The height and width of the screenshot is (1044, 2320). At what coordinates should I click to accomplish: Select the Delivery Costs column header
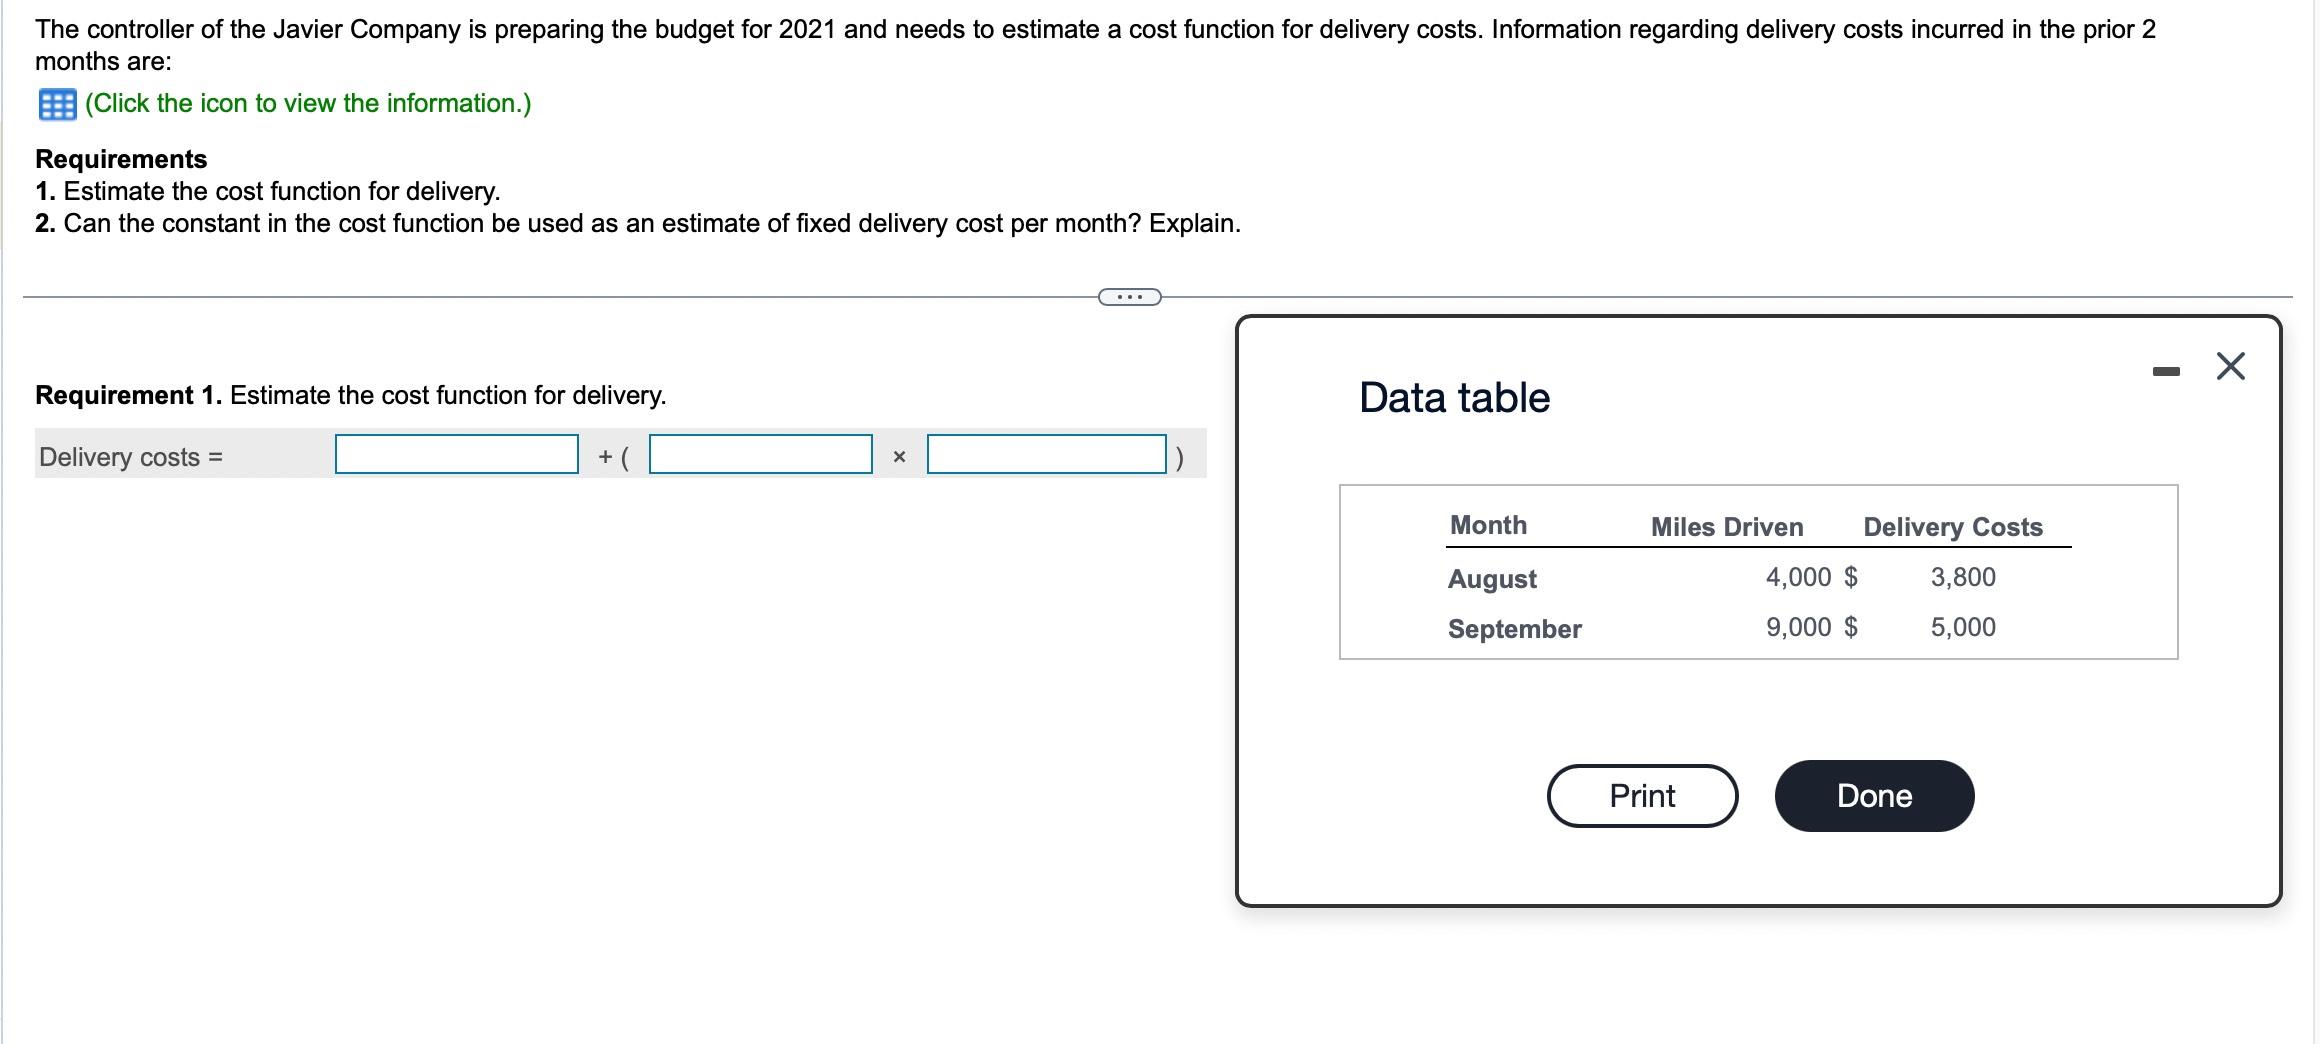(1952, 527)
